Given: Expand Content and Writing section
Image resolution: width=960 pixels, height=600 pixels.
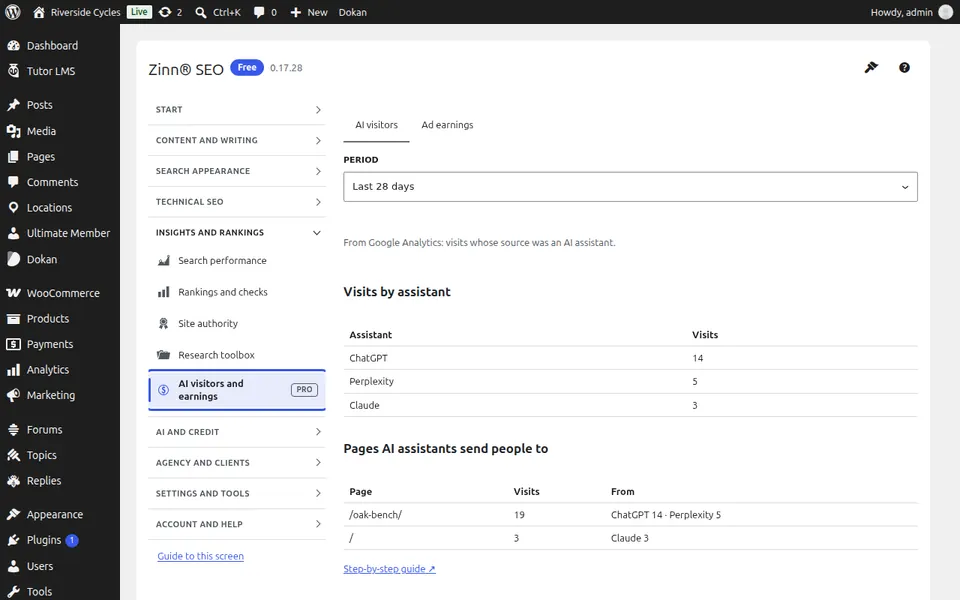Looking at the screenshot, I should click(237, 140).
